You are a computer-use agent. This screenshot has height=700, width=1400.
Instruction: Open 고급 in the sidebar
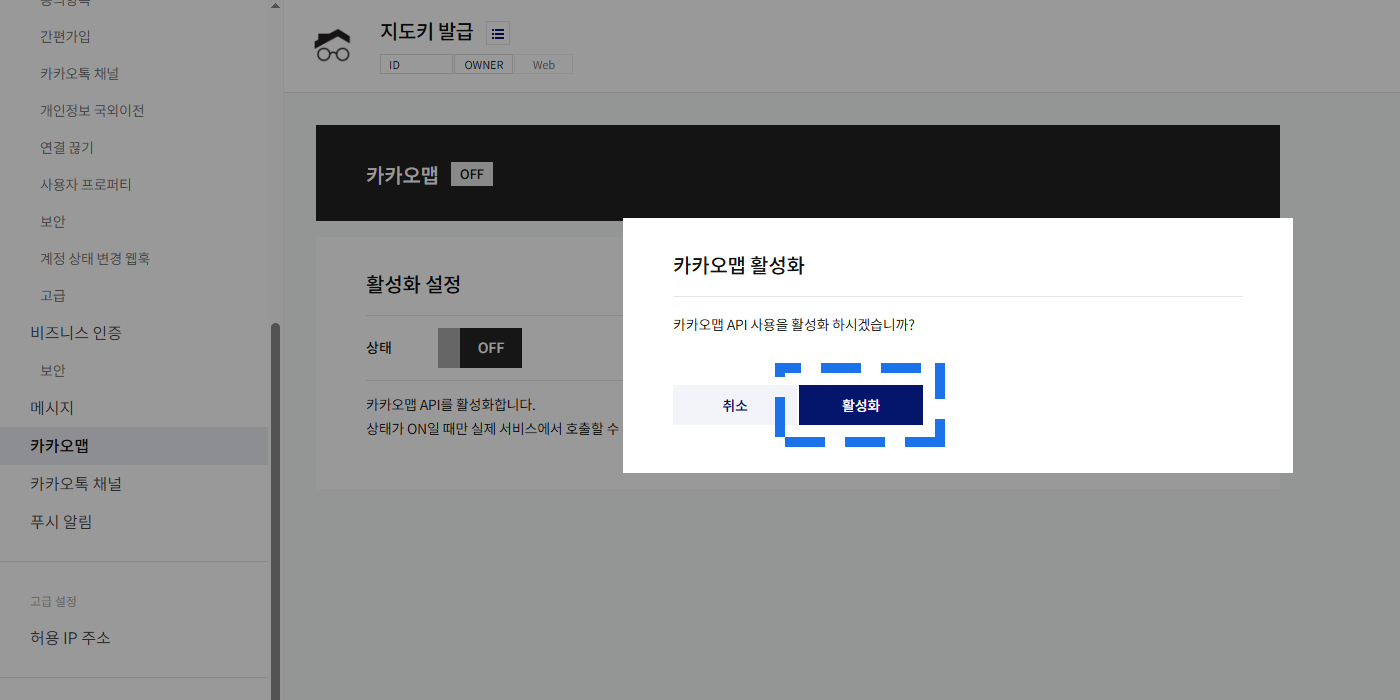pos(53,296)
